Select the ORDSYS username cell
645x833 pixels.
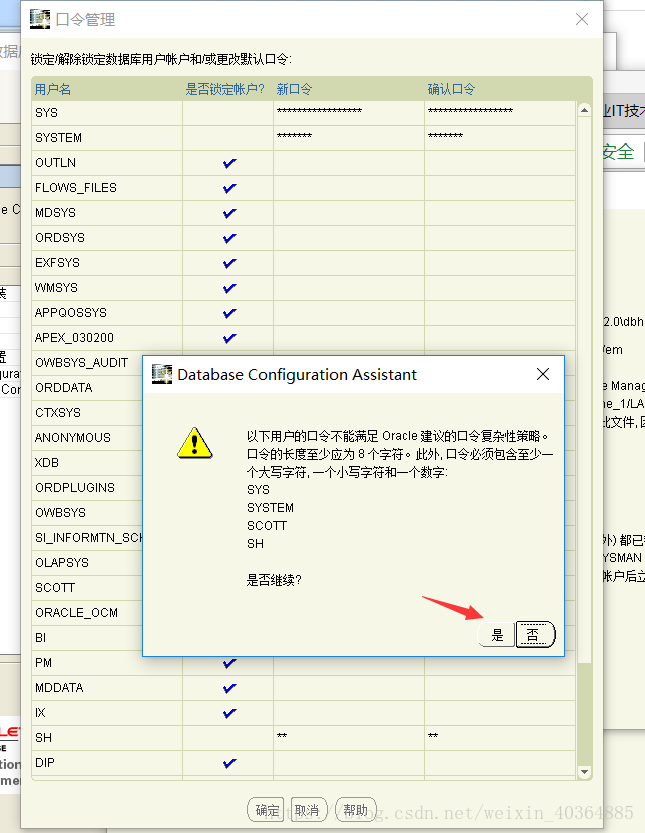tap(107, 238)
